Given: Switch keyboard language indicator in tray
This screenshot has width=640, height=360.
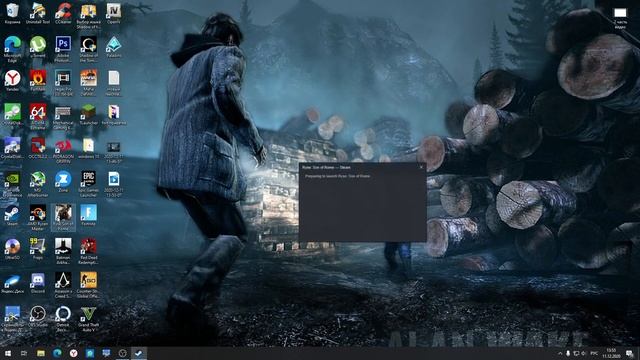Looking at the screenshot, I should pyautogui.click(x=594, y=353).
